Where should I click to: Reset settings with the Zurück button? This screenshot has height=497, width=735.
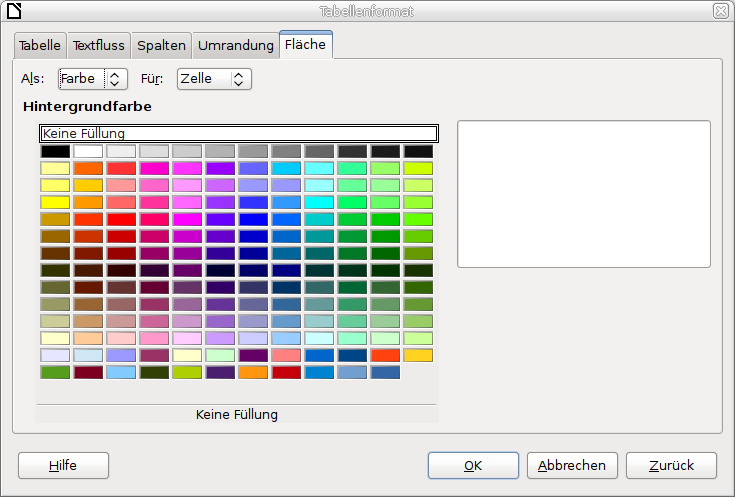[x=671, y=466]
